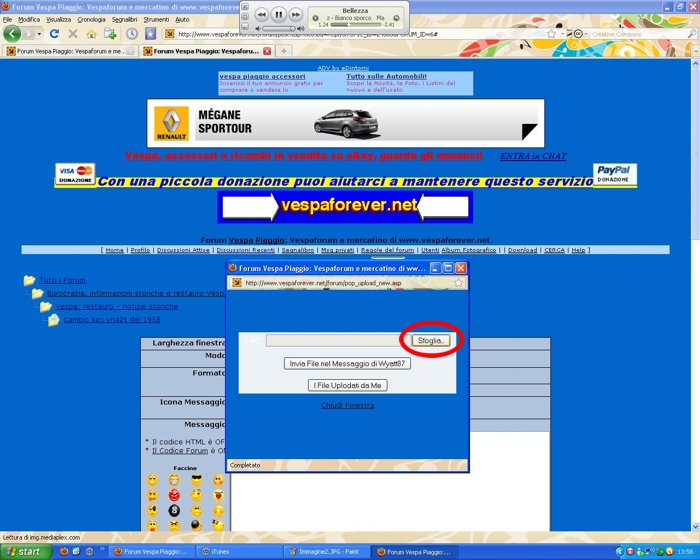Pause the song in the iTunes mini player
Image resolution: width=700 pixels, height=560 pixels.
click(279, 15)
